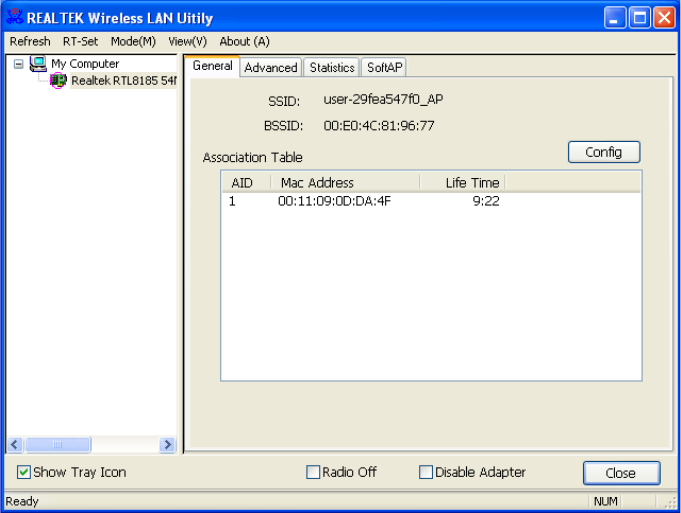The height and width of the screenshot is (513, 681).
Task: Select the Realtek RTL8185 adapter card icon
Action: coord(58,80)
